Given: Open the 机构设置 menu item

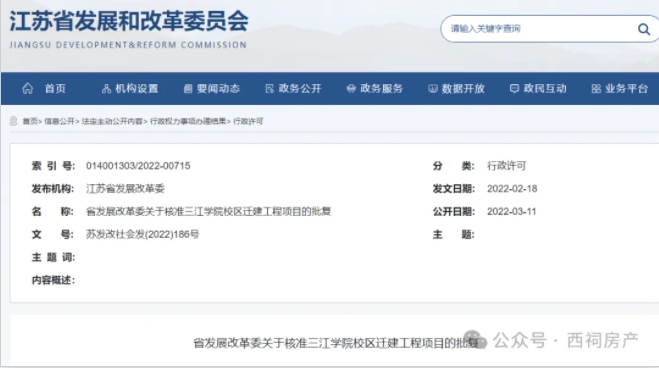Looking at the screenshot, I should pos(137,89).
